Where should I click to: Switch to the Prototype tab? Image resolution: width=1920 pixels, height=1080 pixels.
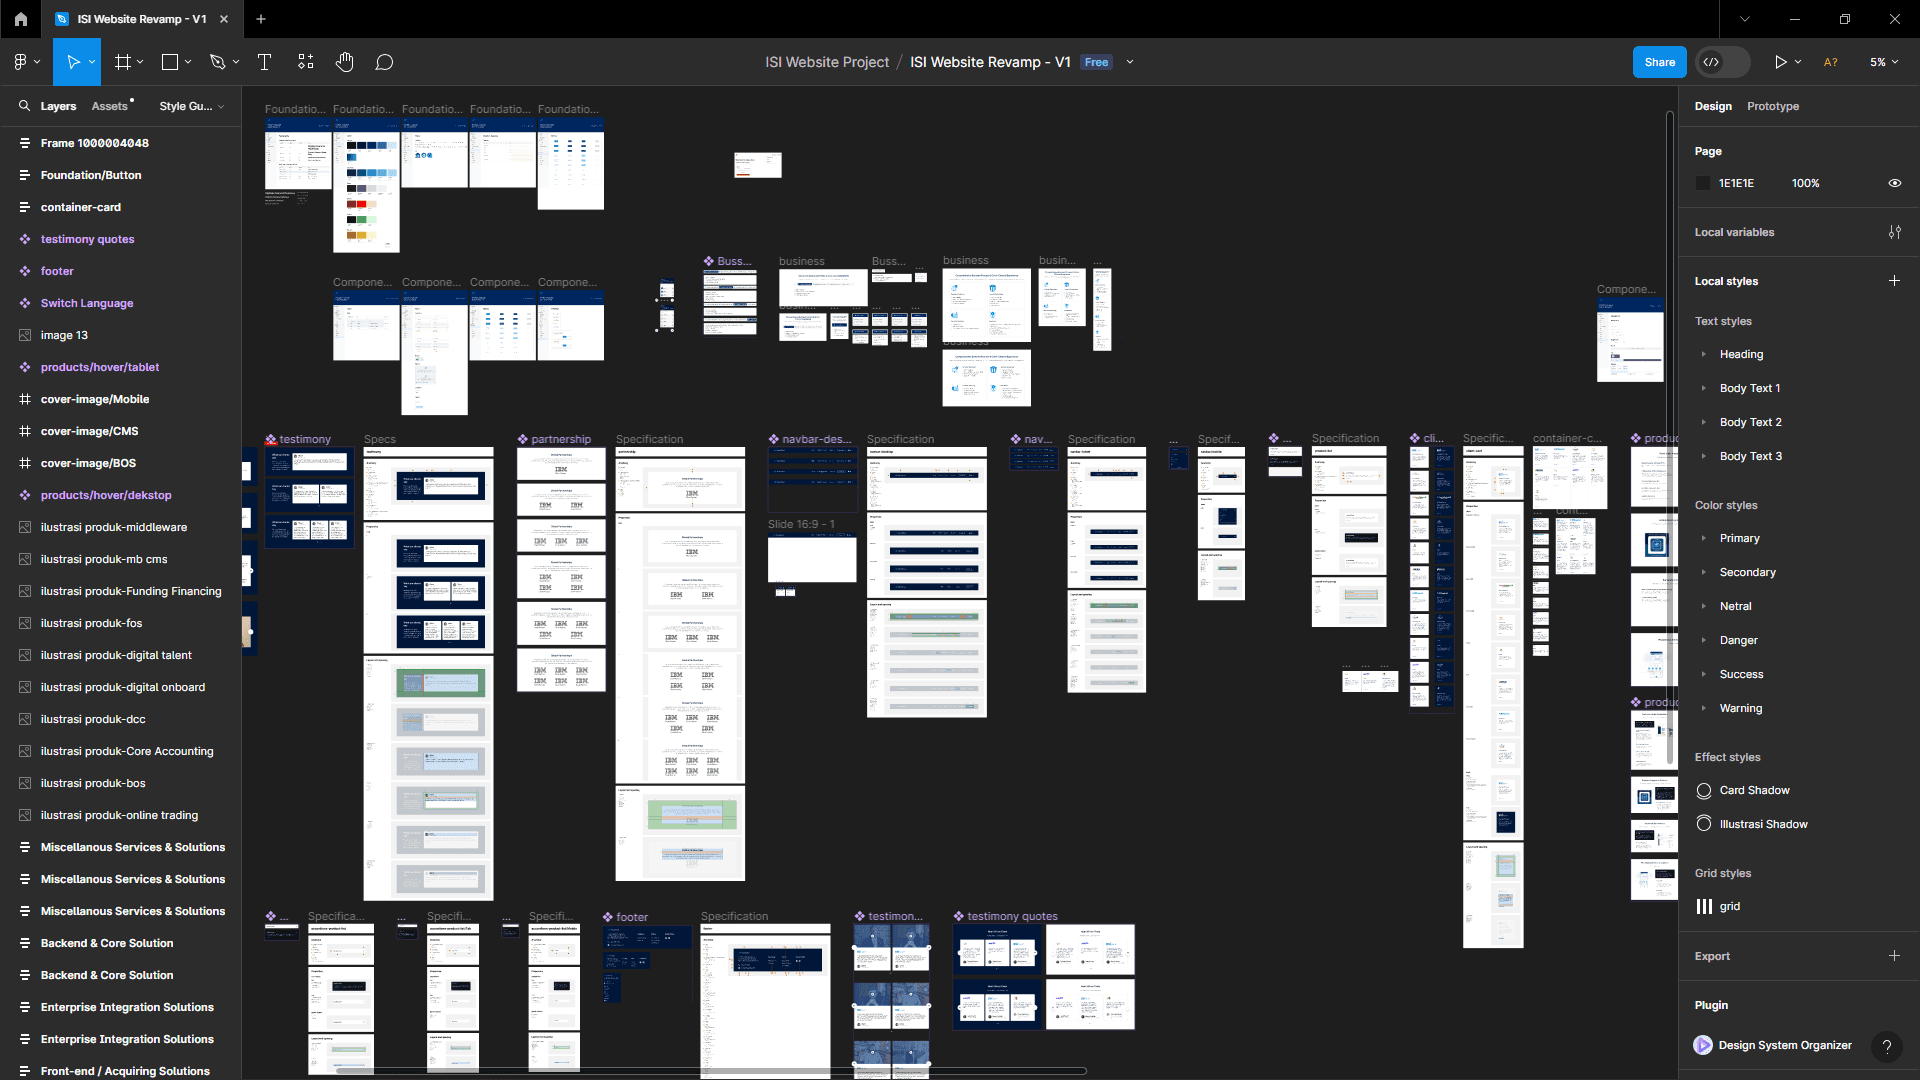pos(1772,106)
